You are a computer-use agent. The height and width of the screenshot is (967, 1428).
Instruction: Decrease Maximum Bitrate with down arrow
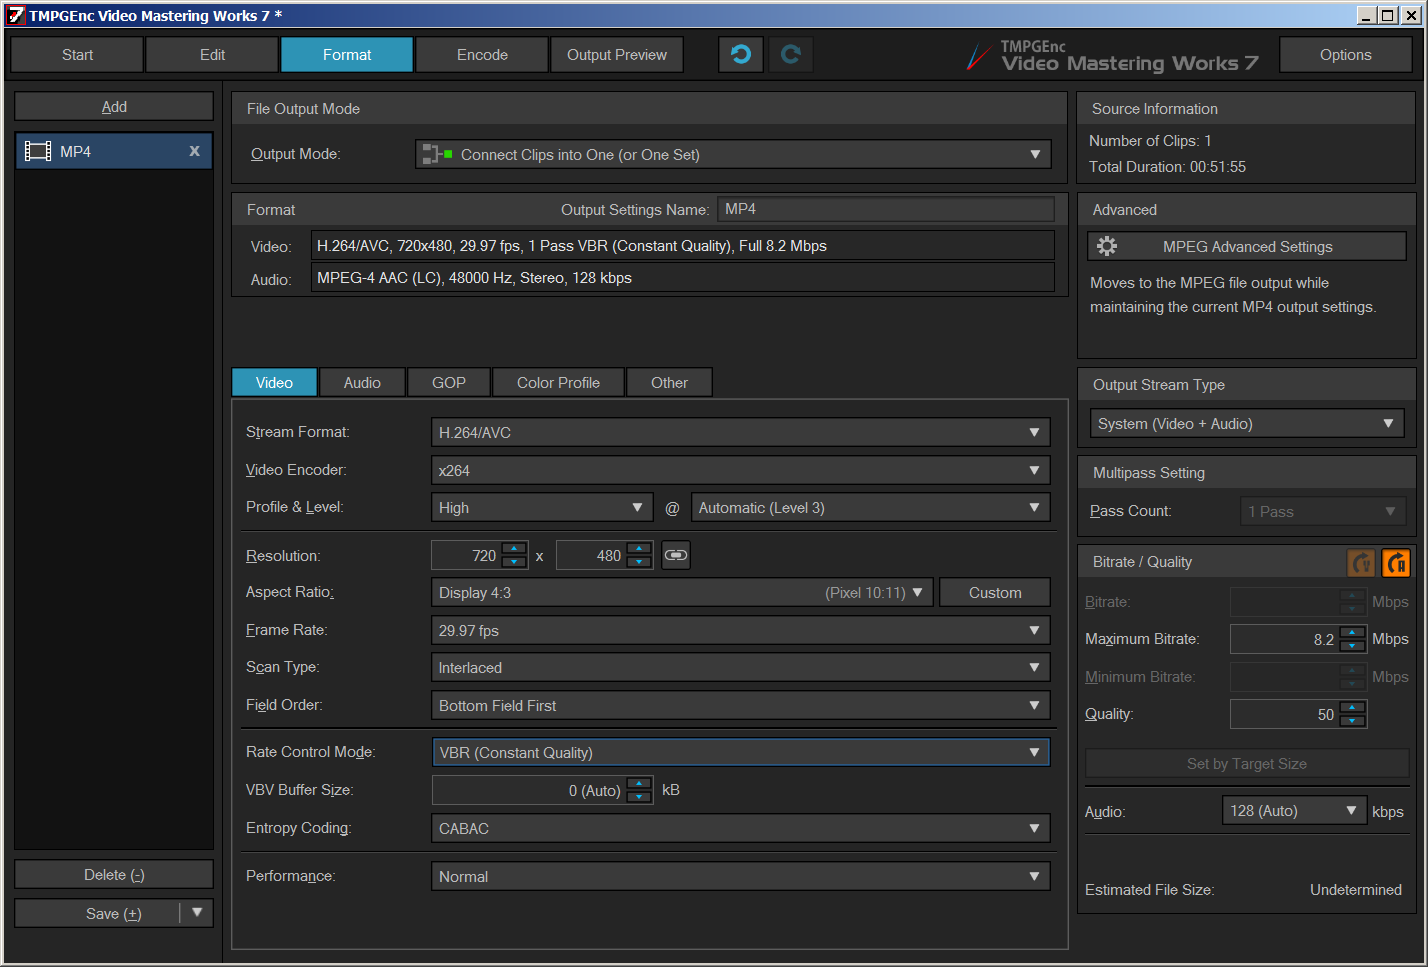(1352, 645)
